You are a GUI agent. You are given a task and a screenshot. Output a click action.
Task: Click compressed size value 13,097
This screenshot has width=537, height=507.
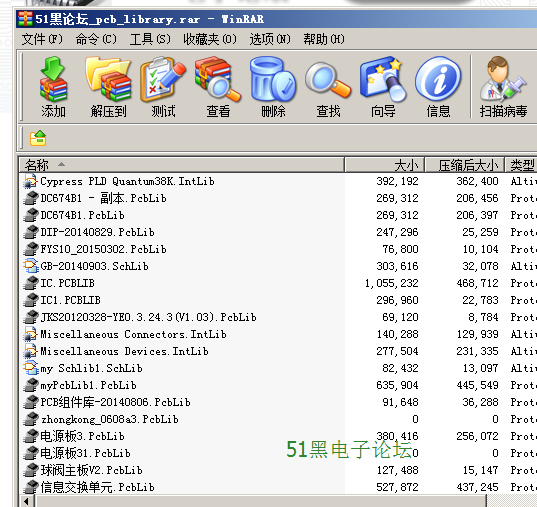coord(480,368)
